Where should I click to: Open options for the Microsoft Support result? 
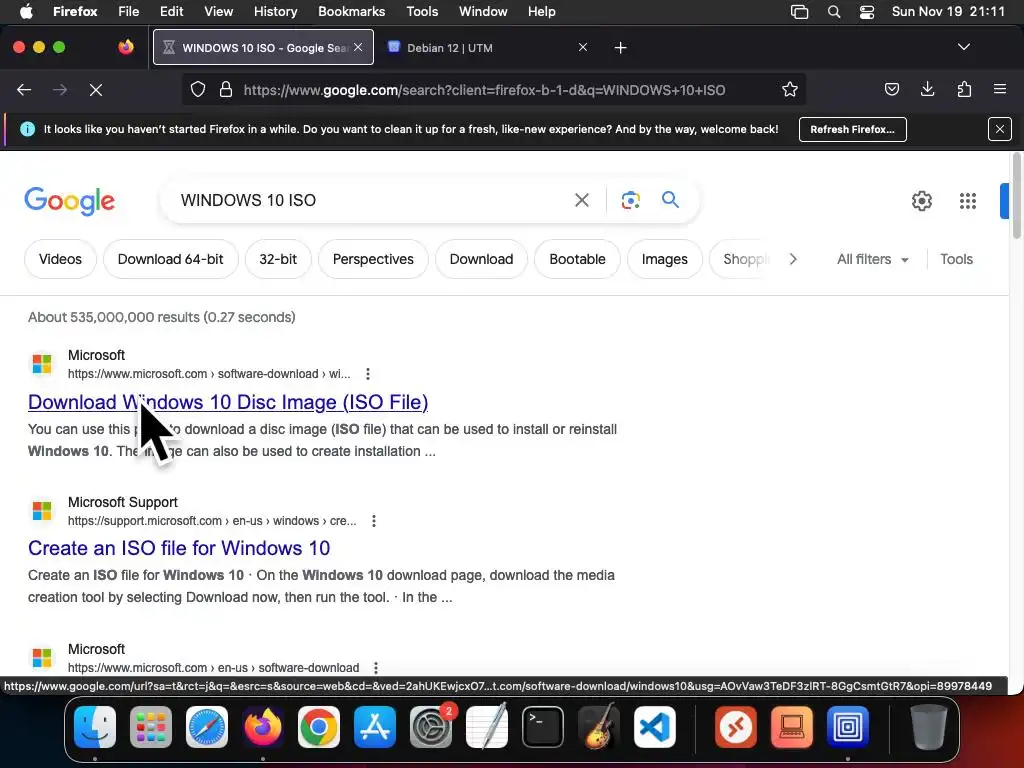(x=374, y=520)
